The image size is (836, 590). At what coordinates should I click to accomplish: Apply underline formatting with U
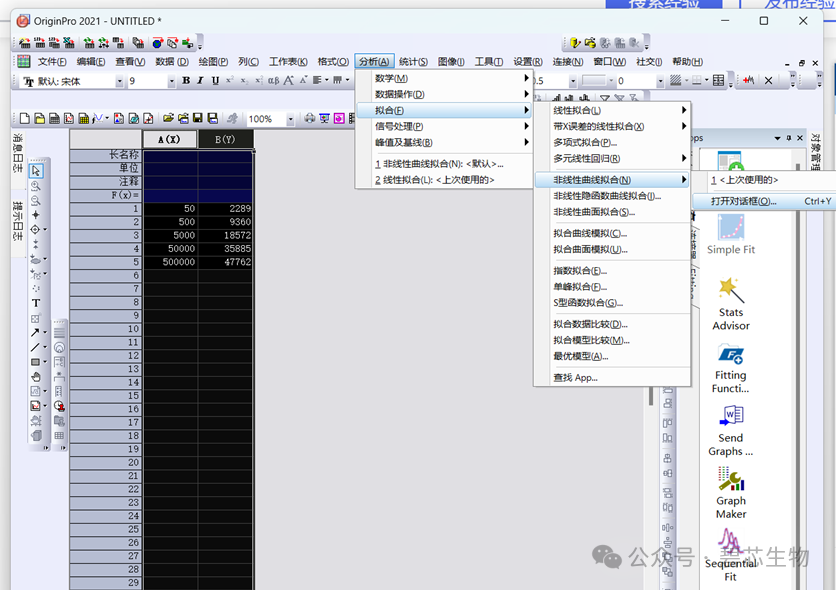click(215, 80)
